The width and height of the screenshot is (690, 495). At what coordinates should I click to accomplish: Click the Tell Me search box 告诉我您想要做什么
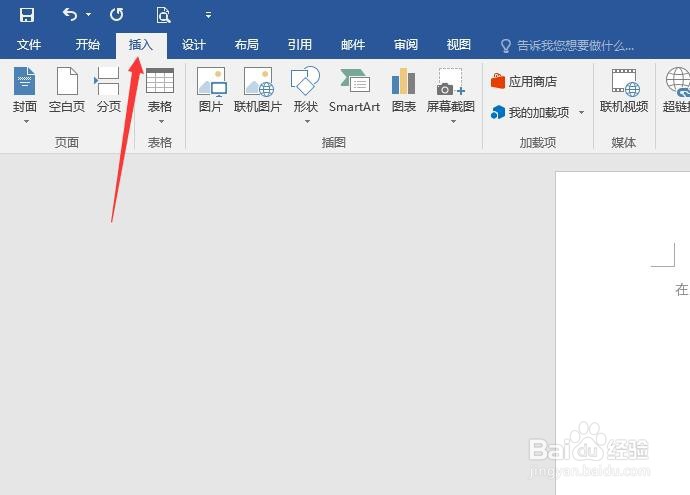pyautogui.click(x=568, y=45)
